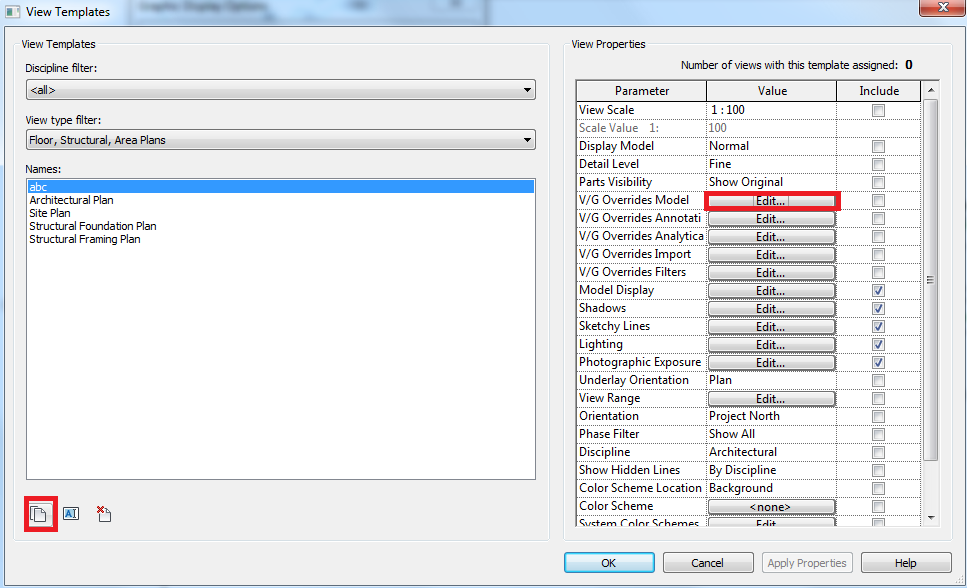Screen dimensions: 967x588
Task: Uncheck Include for Lighting
Action: [x=878, y=344]
